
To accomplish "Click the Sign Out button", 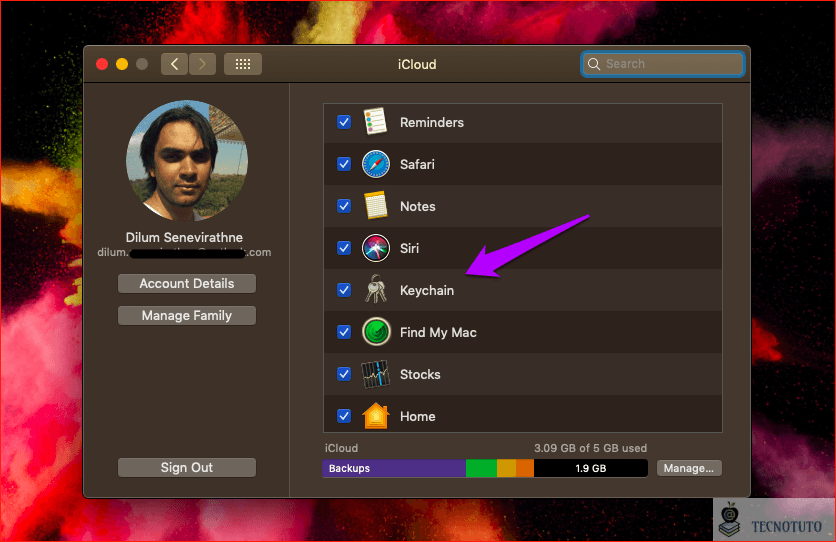I will pyautogui.click(x=187, y=467).
